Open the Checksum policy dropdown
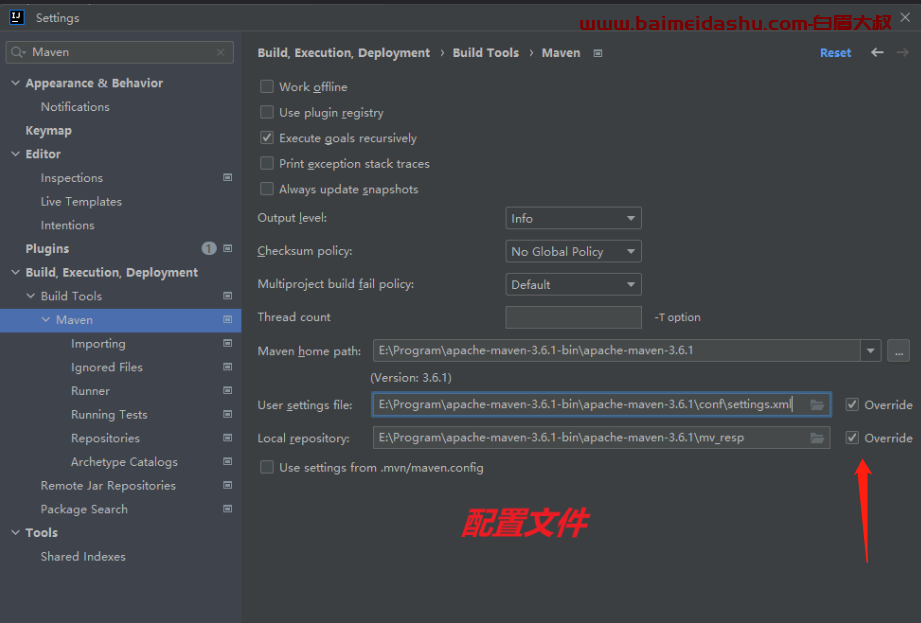 click(x=573, y=251)
